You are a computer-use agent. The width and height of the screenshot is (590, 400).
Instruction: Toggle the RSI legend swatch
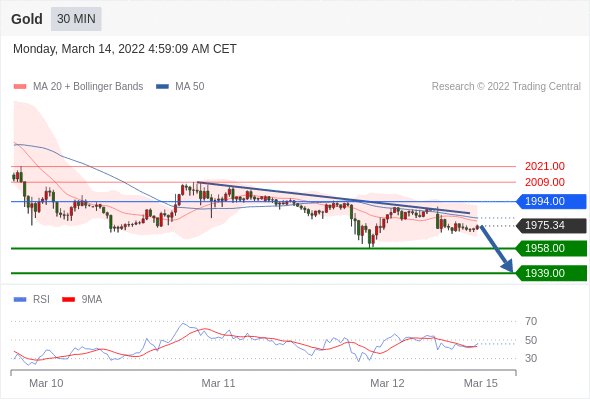[20, 300]
